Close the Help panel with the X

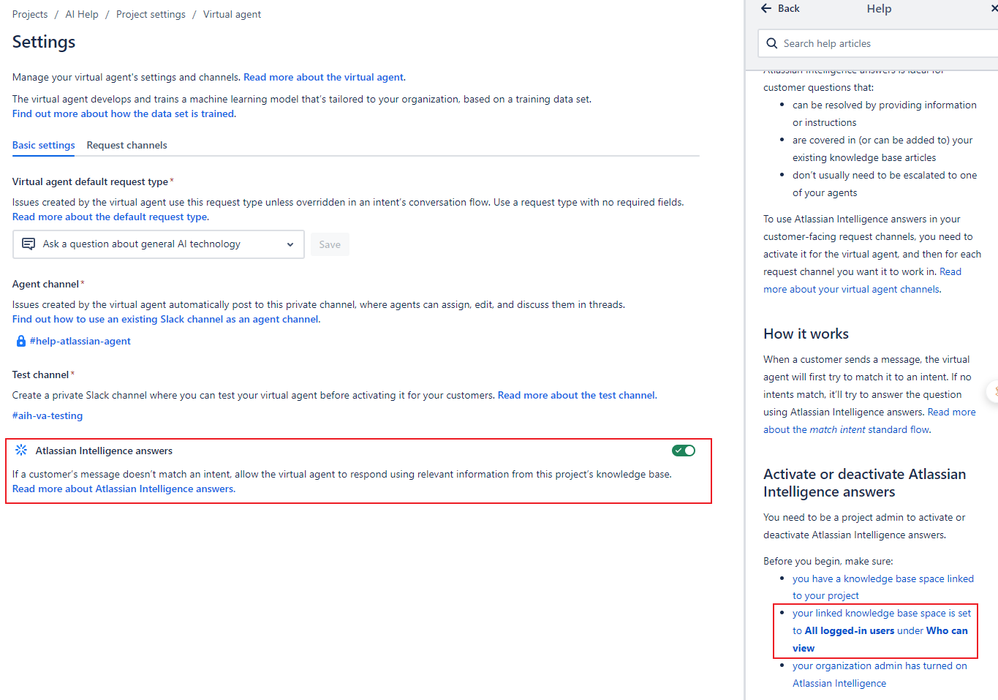point(994,8)
